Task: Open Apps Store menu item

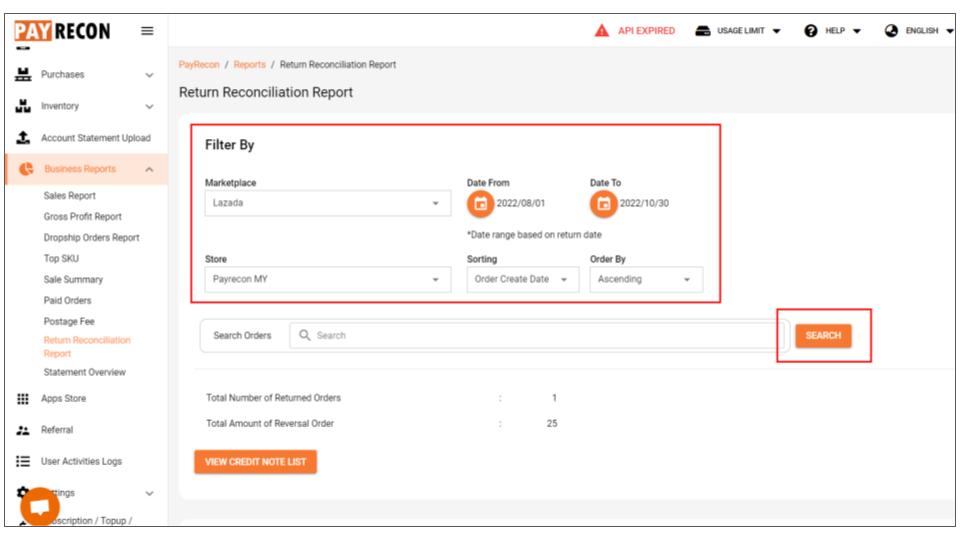Action: [63, 399]
